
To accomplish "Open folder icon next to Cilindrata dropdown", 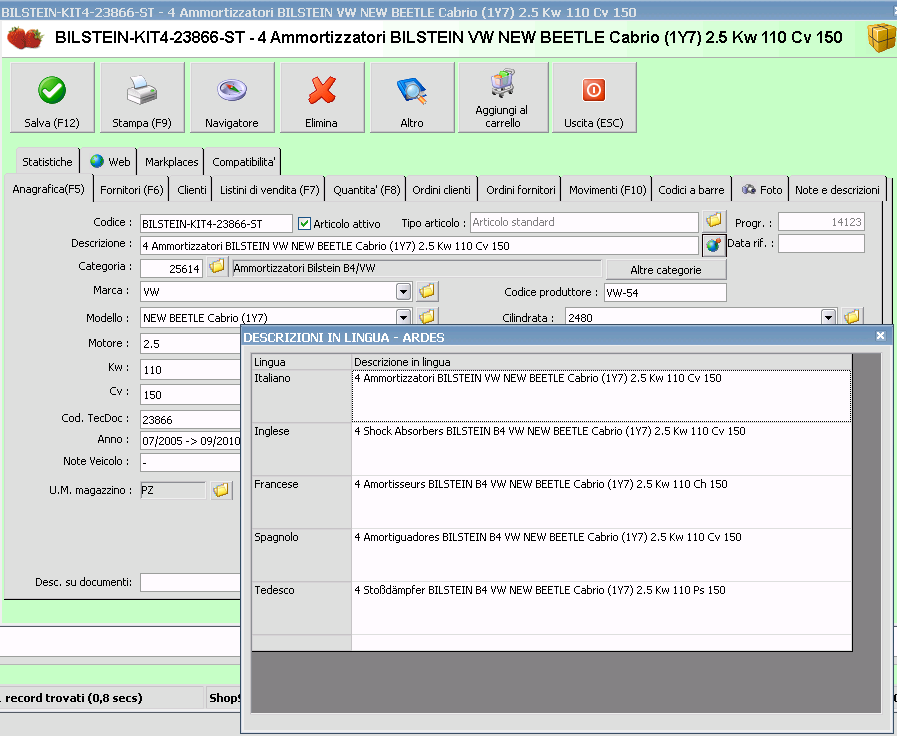I will (851, 316).
